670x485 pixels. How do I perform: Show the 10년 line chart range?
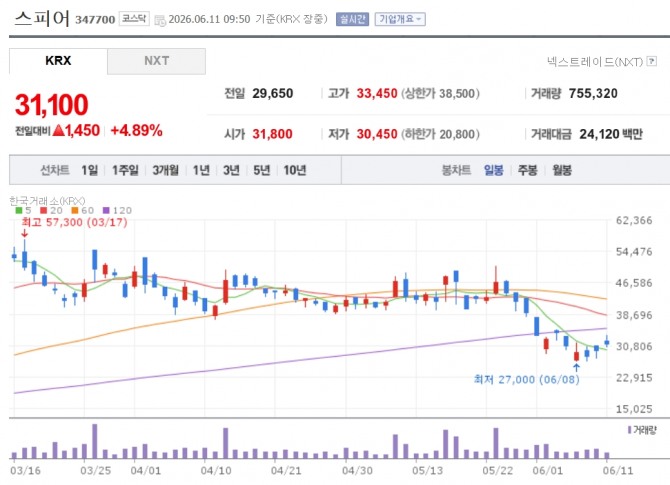click(x=295, y=170)
